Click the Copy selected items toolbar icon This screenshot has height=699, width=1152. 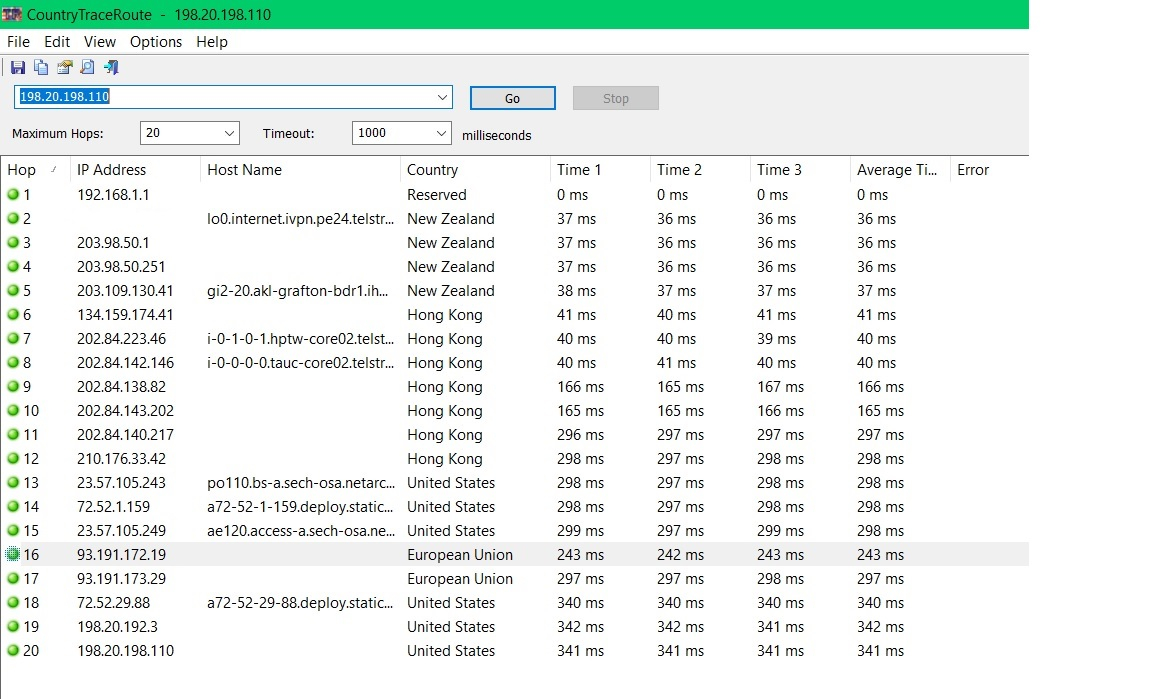tap(41, 68)
